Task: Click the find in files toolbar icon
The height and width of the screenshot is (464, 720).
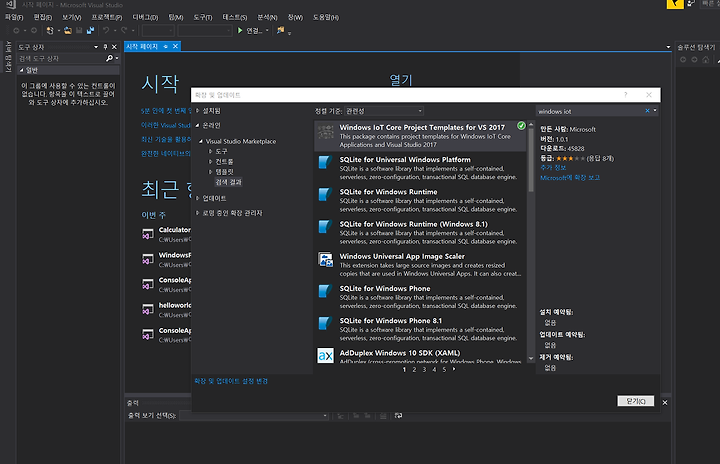Action: [280, 31]
